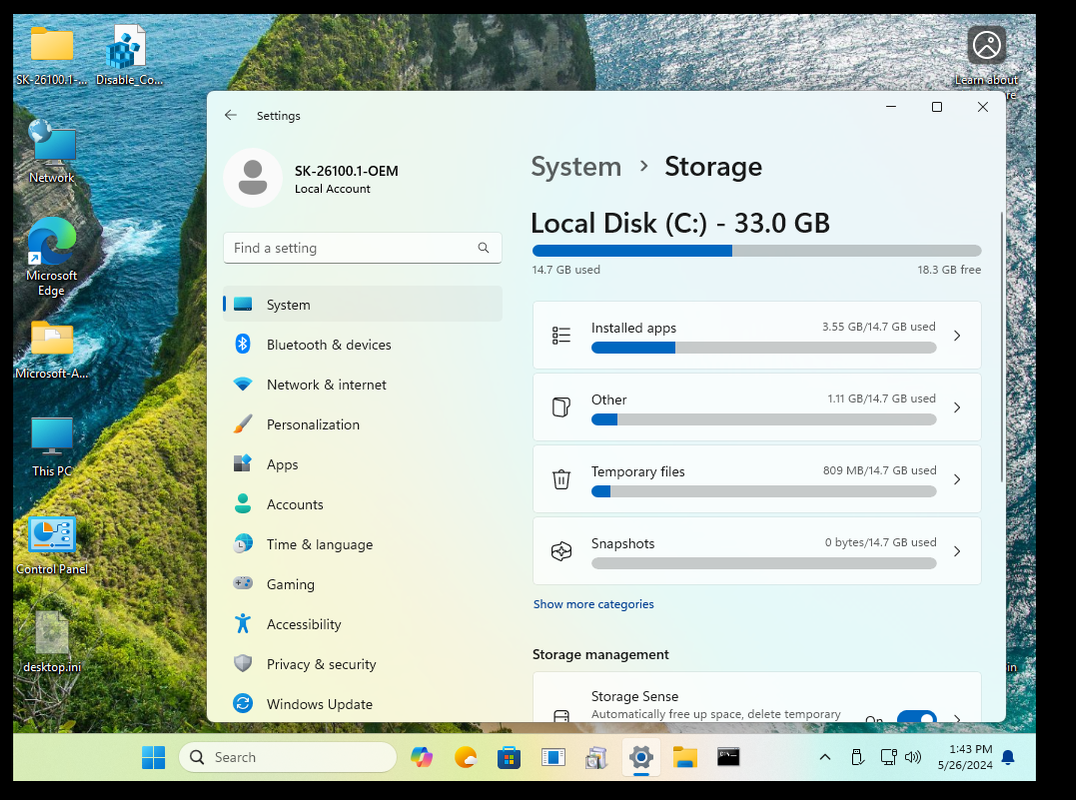This screenshot has width=1076, height=800.
Task: Click the Temporary files usage bar
Action: (x=764, y=491)
